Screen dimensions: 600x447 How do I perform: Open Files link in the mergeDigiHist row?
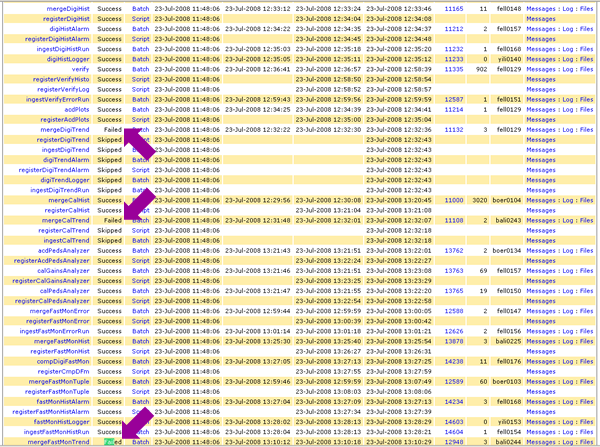tap(586, 8)
